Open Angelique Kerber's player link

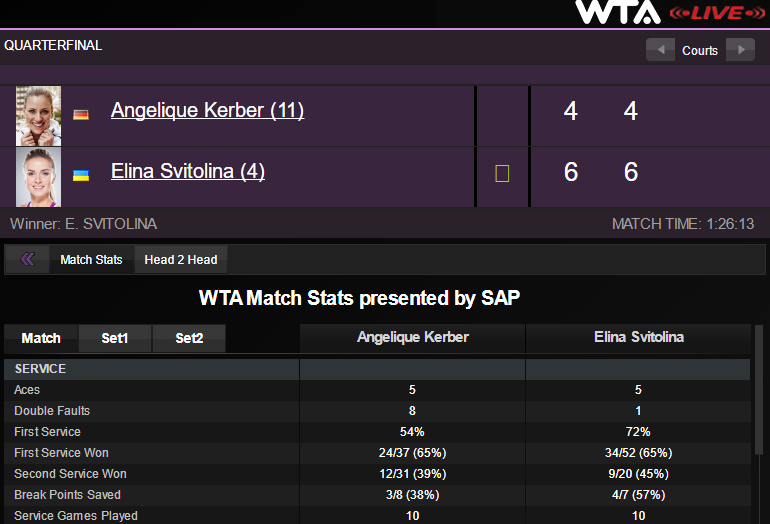coord(207,110)
